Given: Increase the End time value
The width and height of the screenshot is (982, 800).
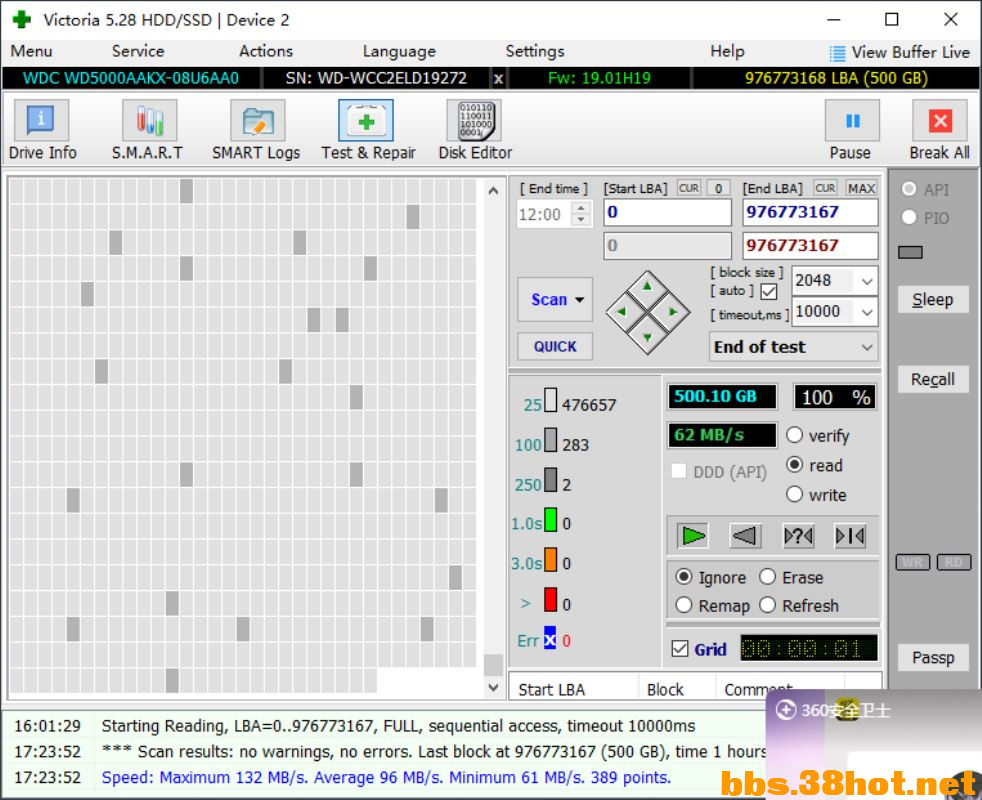Looking at the screenshot, I should click(x=581, y=208).
